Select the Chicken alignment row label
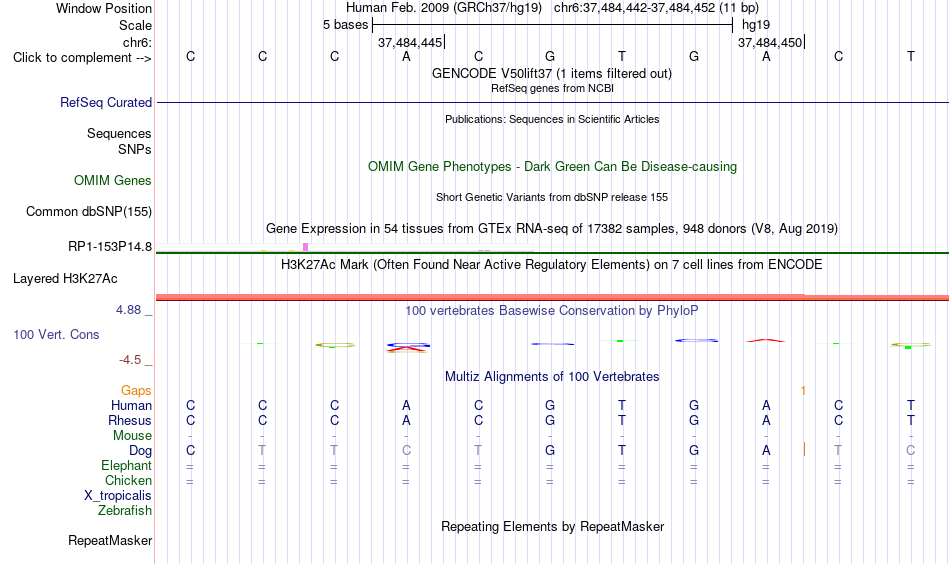 point(128,480)
